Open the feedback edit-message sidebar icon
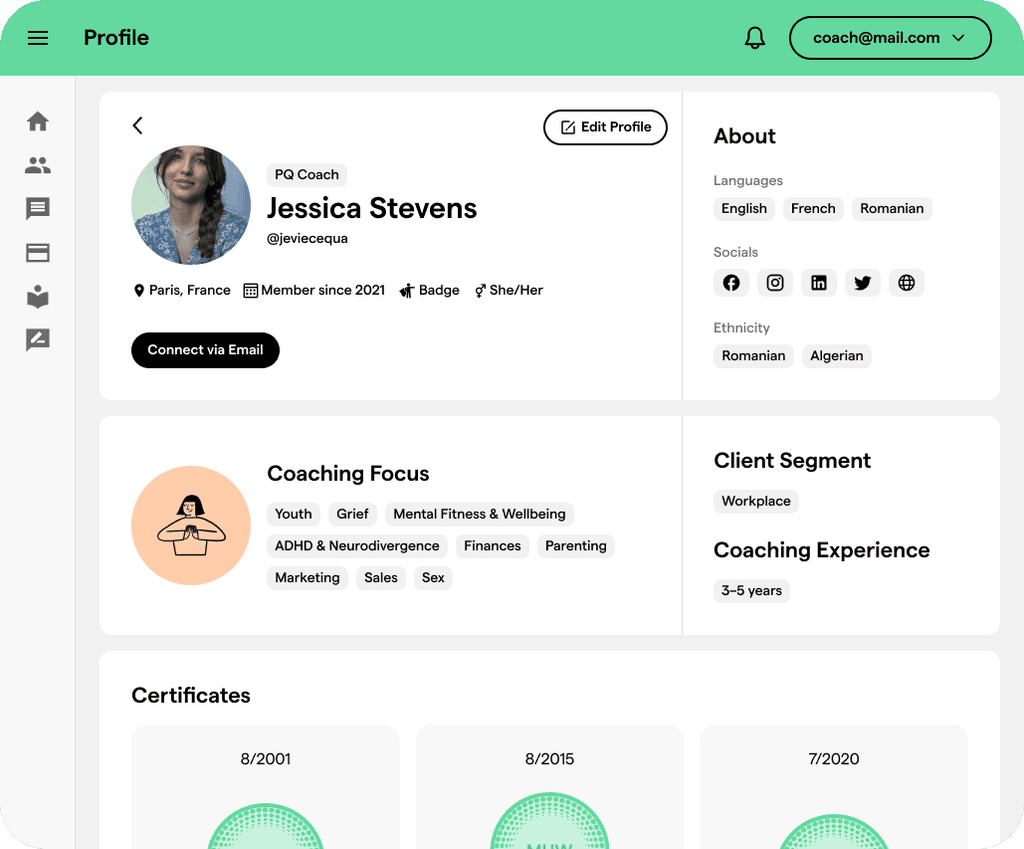 pos(38,340)
